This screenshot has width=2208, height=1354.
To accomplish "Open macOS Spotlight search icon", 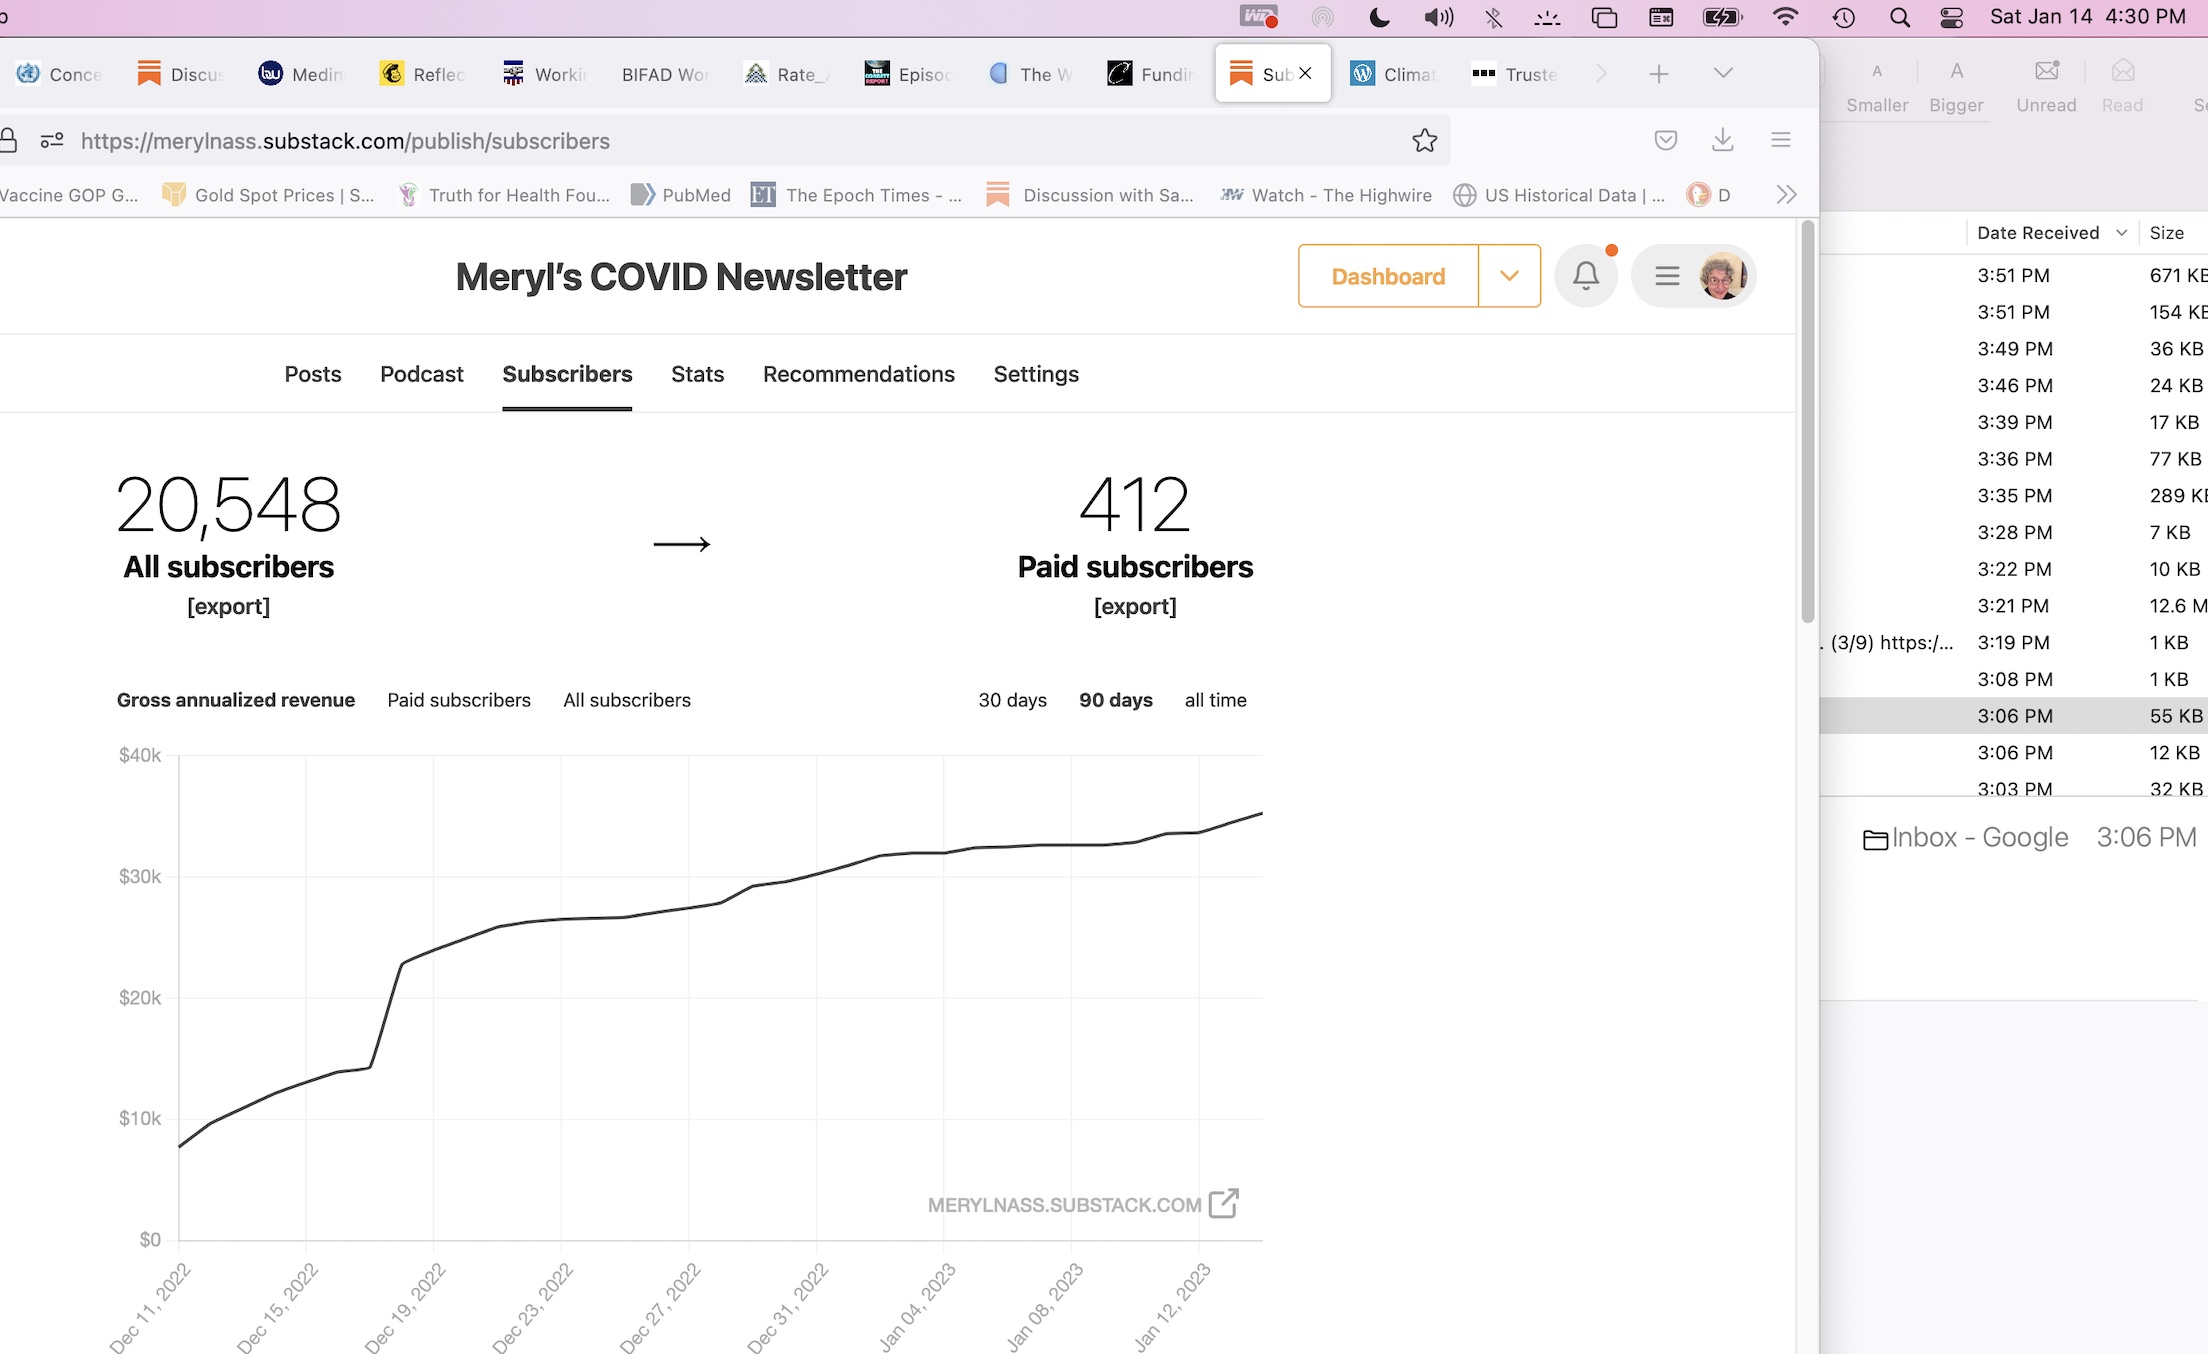I will (1899, 18).
